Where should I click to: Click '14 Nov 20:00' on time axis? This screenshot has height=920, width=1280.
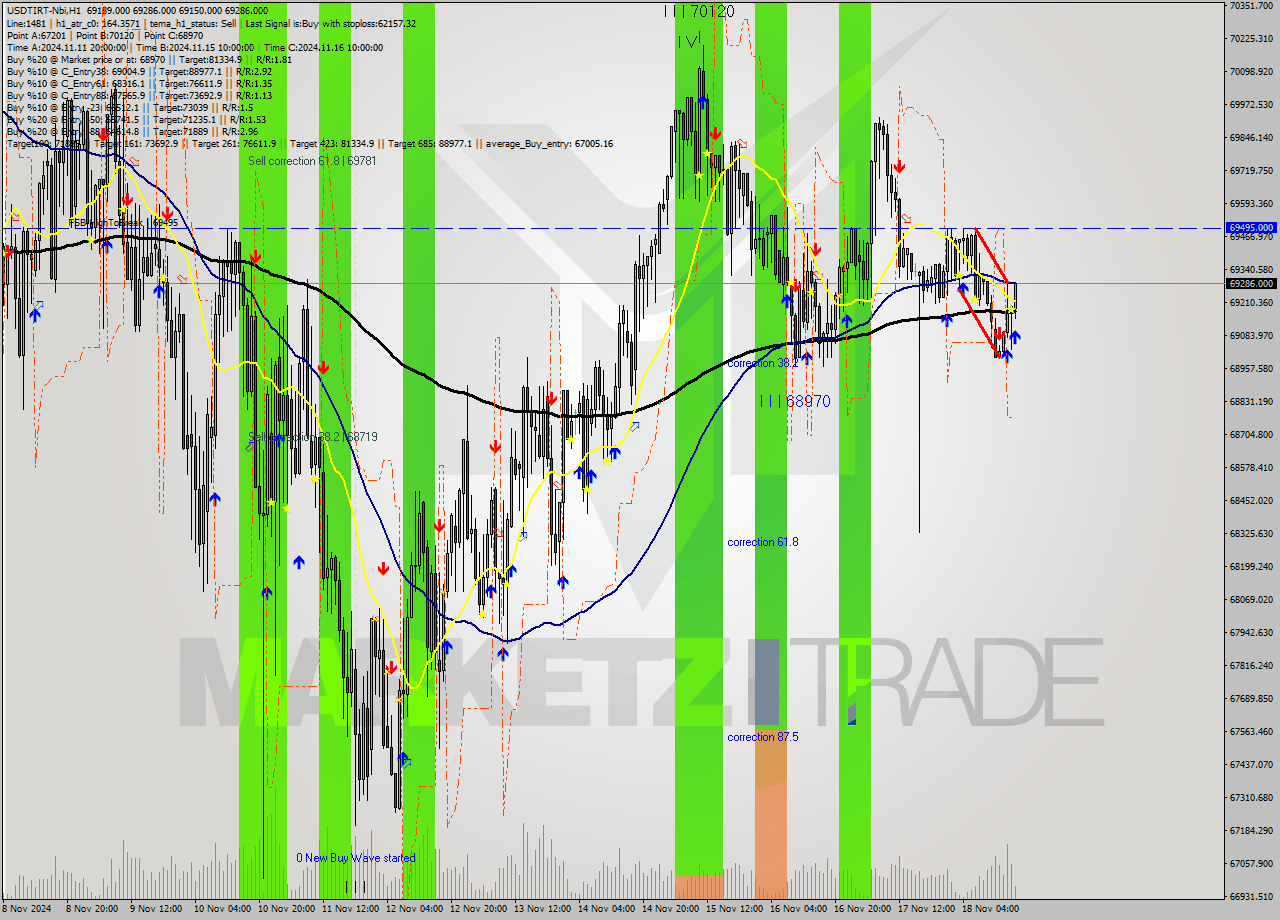click(x=669, y=910)
